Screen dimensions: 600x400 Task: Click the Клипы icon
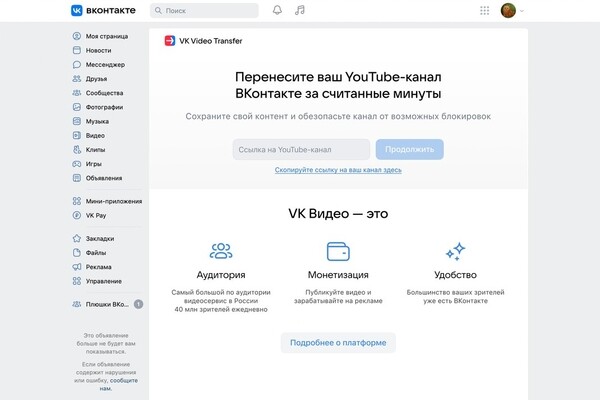point(77,149)
